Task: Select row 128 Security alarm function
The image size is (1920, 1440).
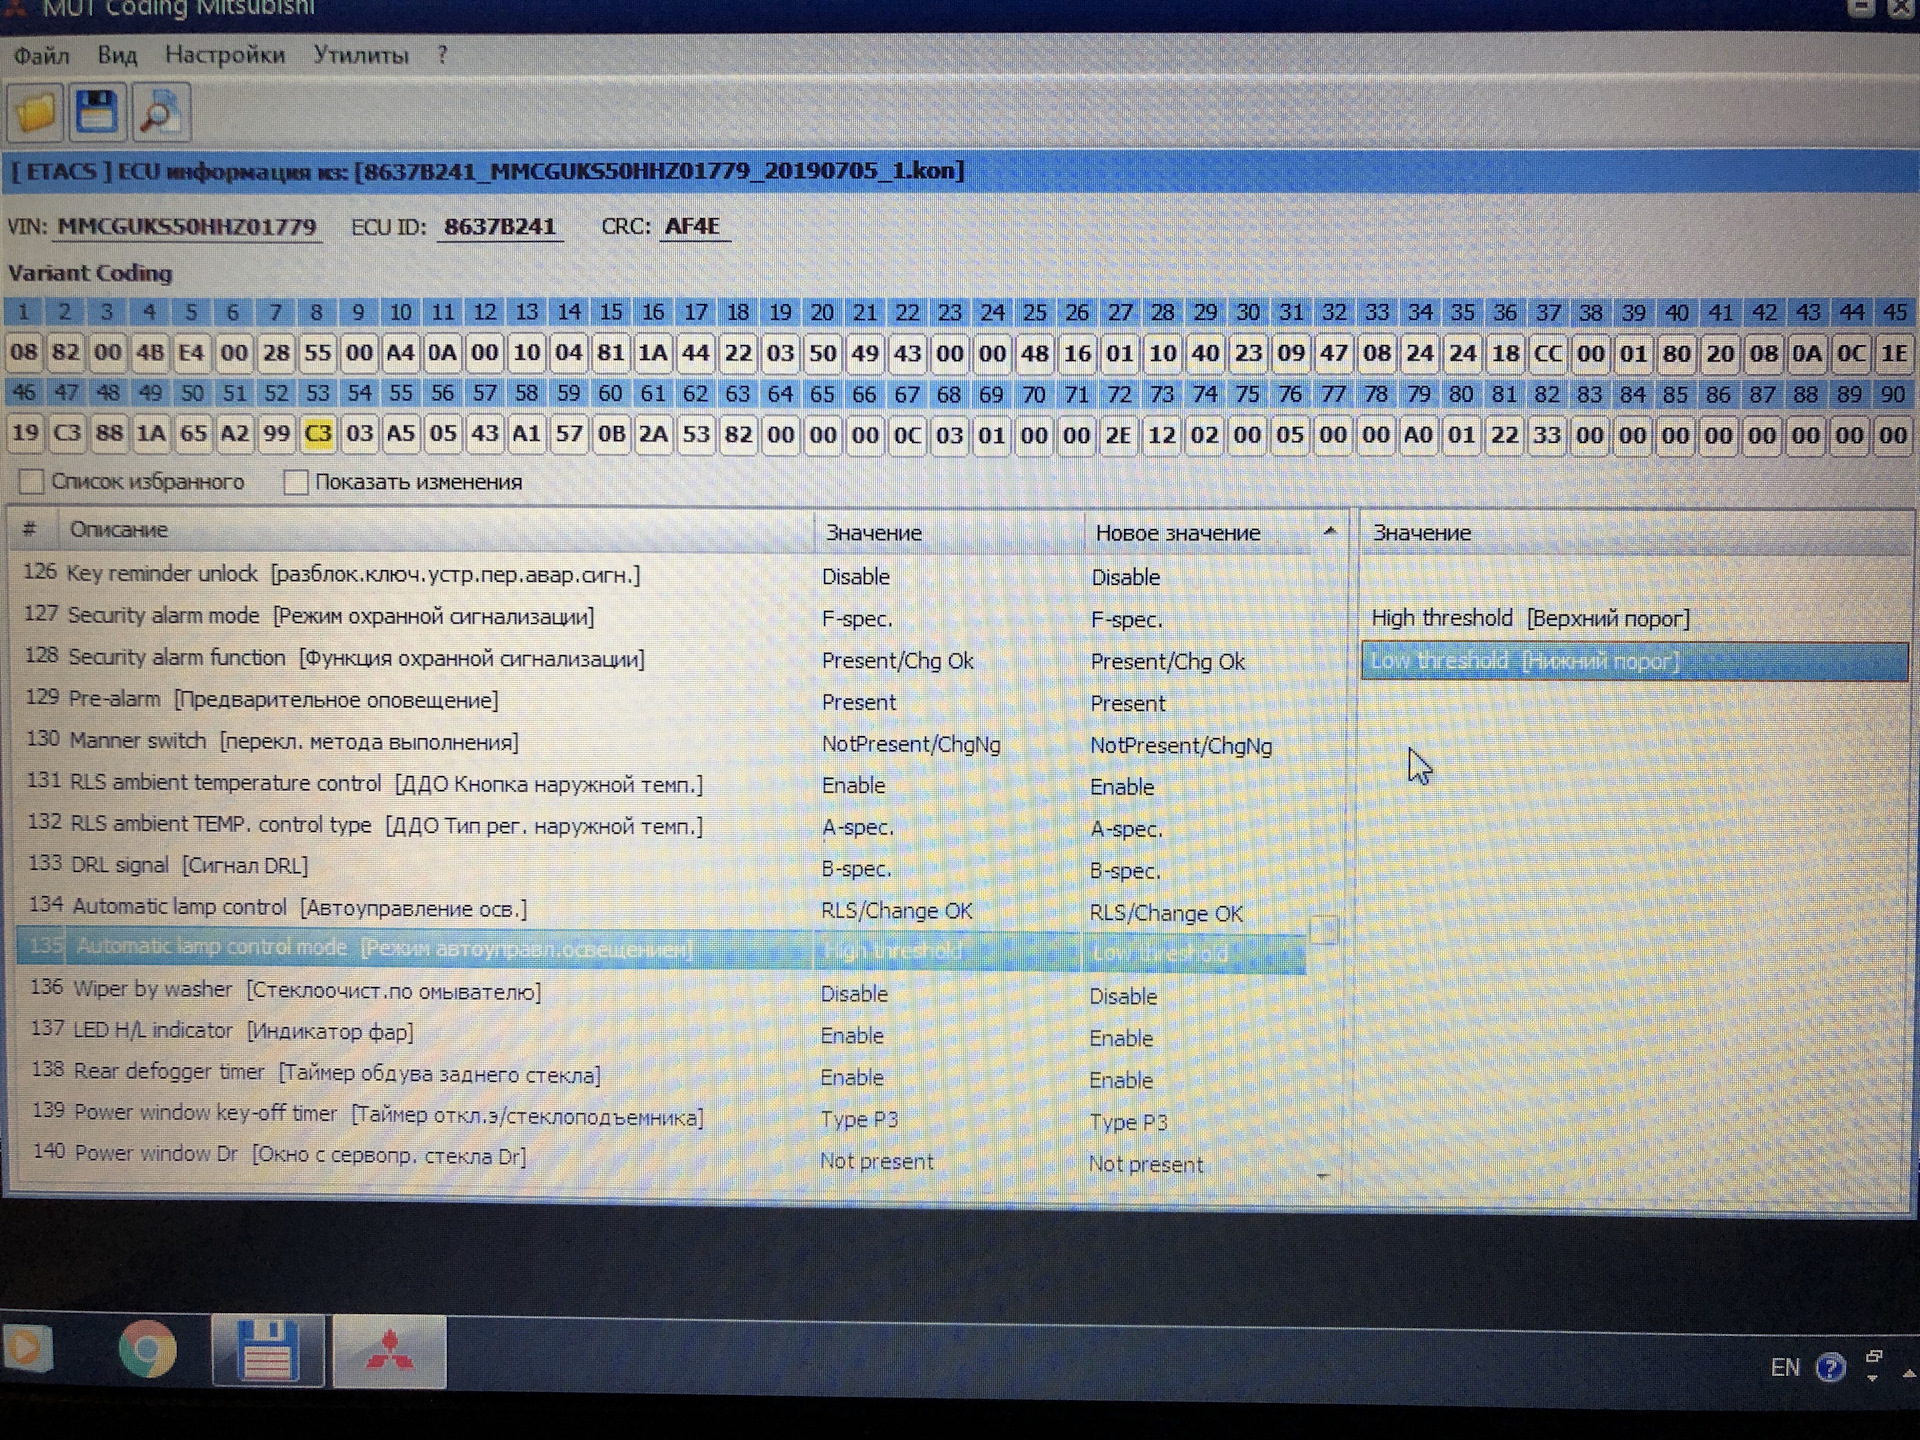Action: point(660,659)
